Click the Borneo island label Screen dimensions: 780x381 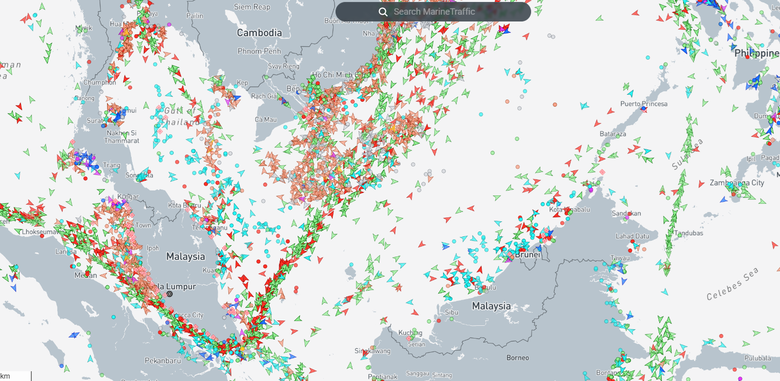[x=518, y=358]
